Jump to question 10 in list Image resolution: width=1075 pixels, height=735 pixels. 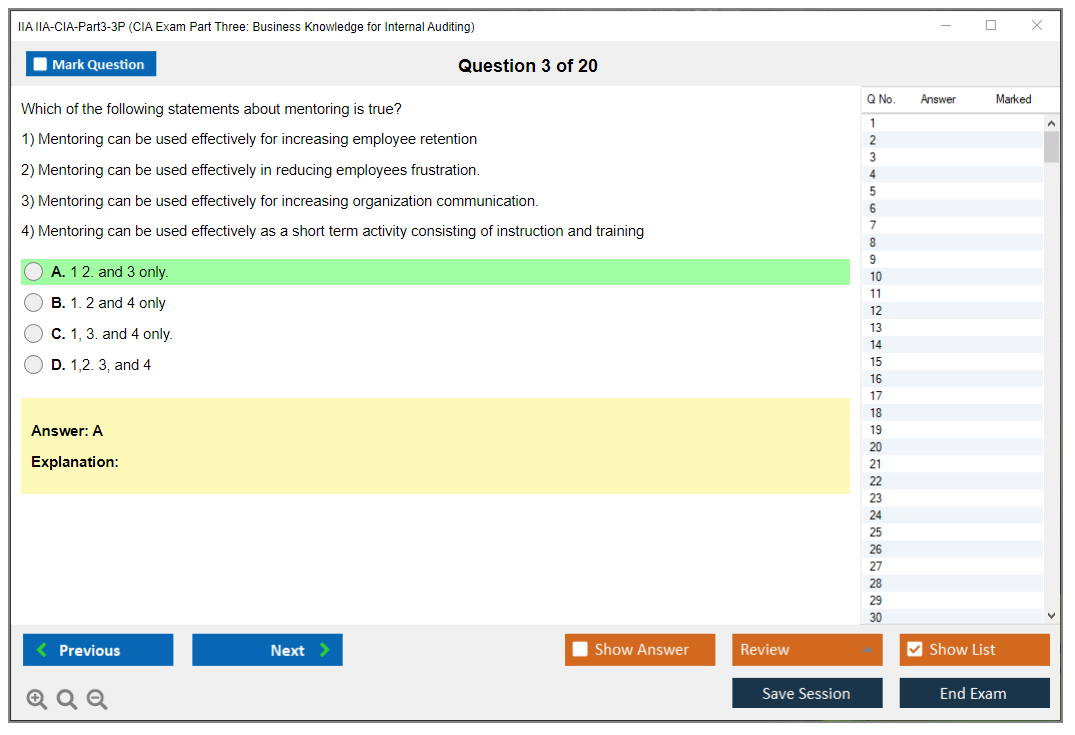point(876,277)
